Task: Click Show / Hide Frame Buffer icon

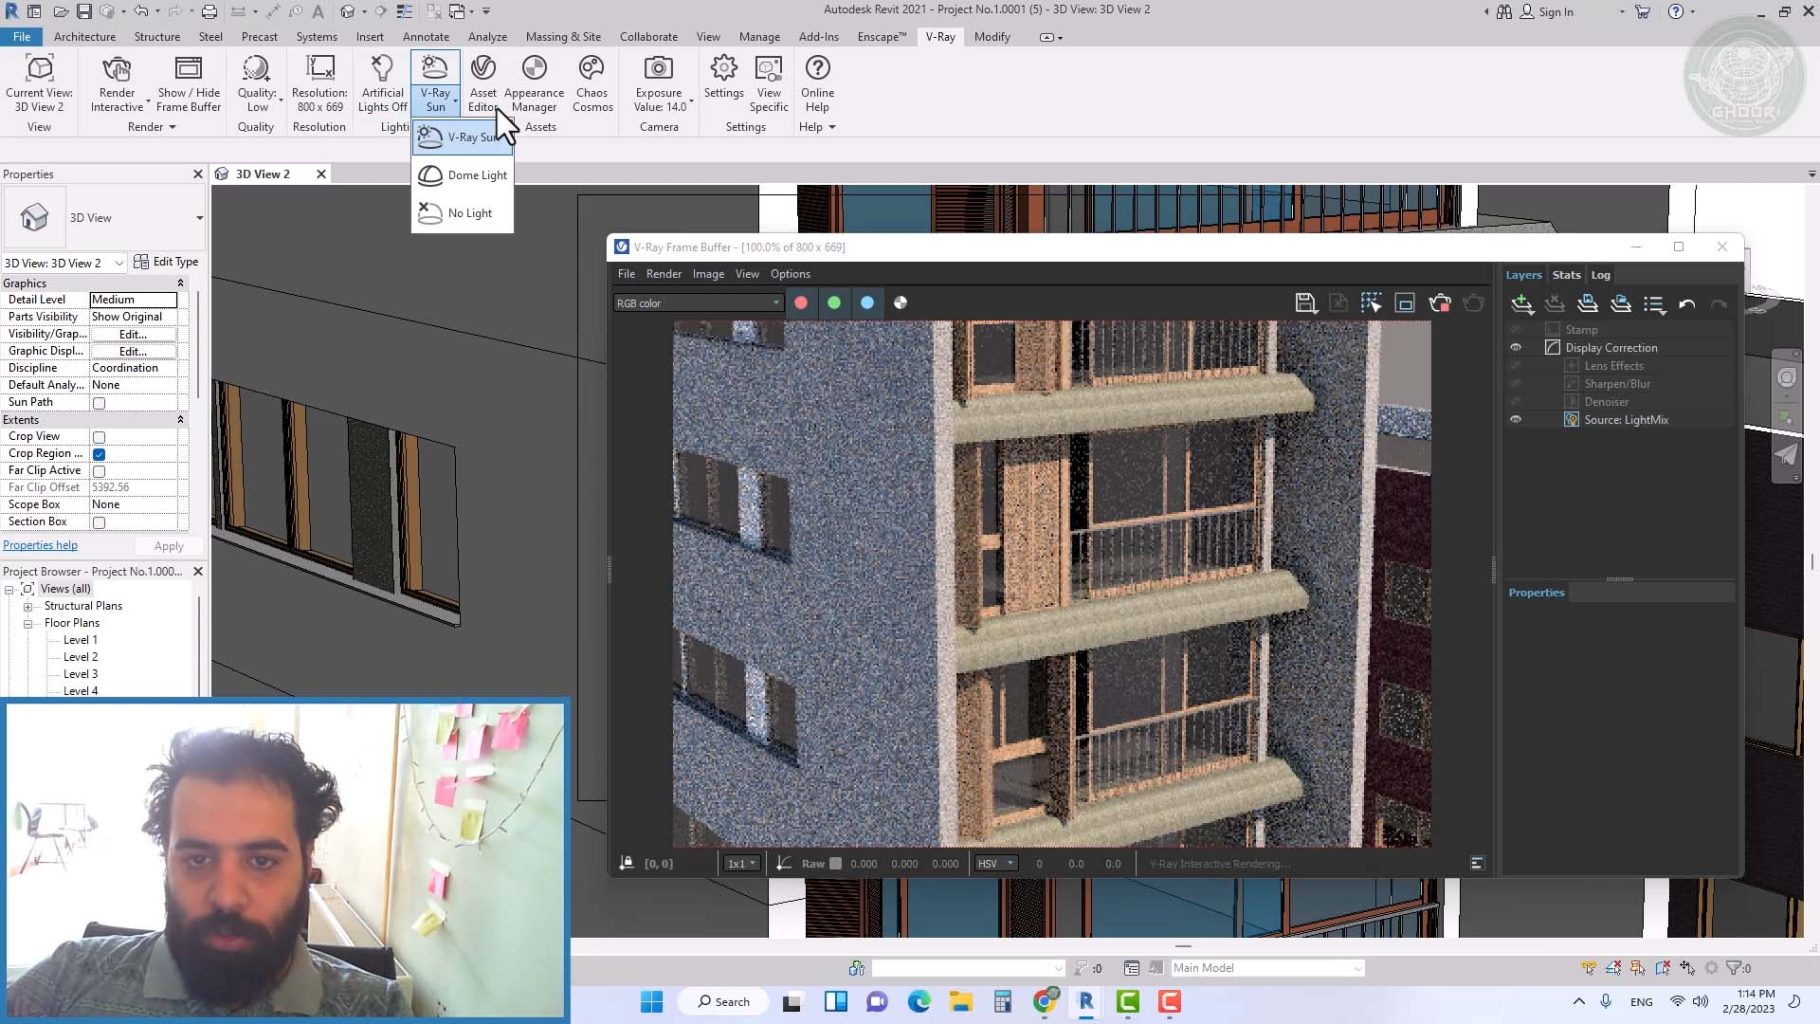Action: tap(188, 69)
